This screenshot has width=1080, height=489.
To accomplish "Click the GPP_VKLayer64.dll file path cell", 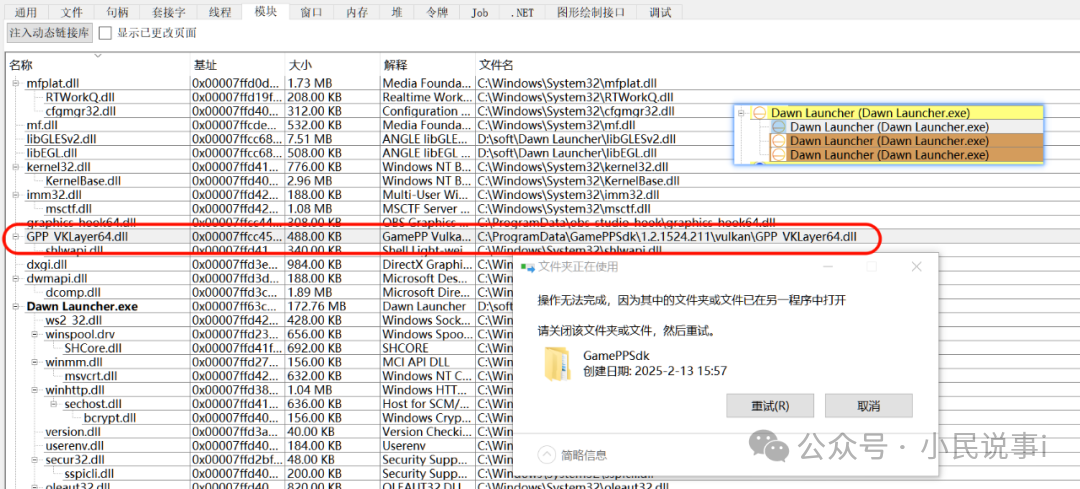I will click(x=667, y=237).
